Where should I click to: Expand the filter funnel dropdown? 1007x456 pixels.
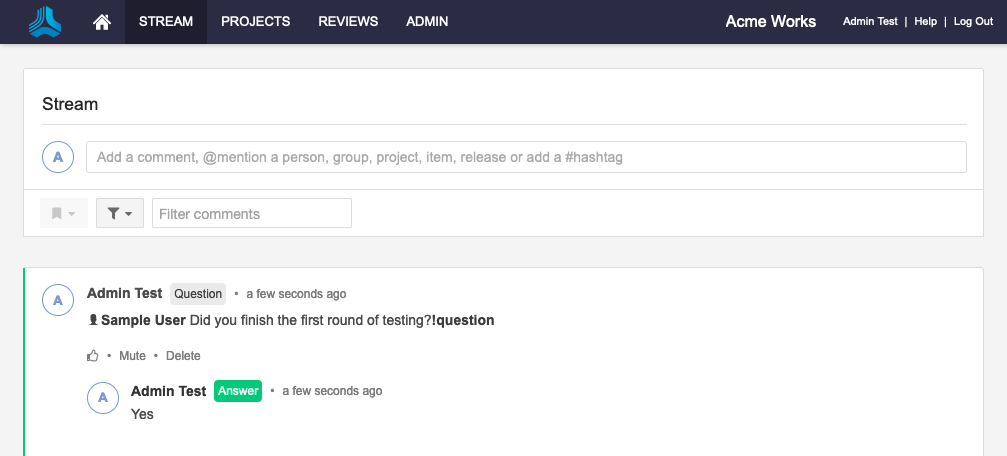pyautogui.click(x=120, y=213)
